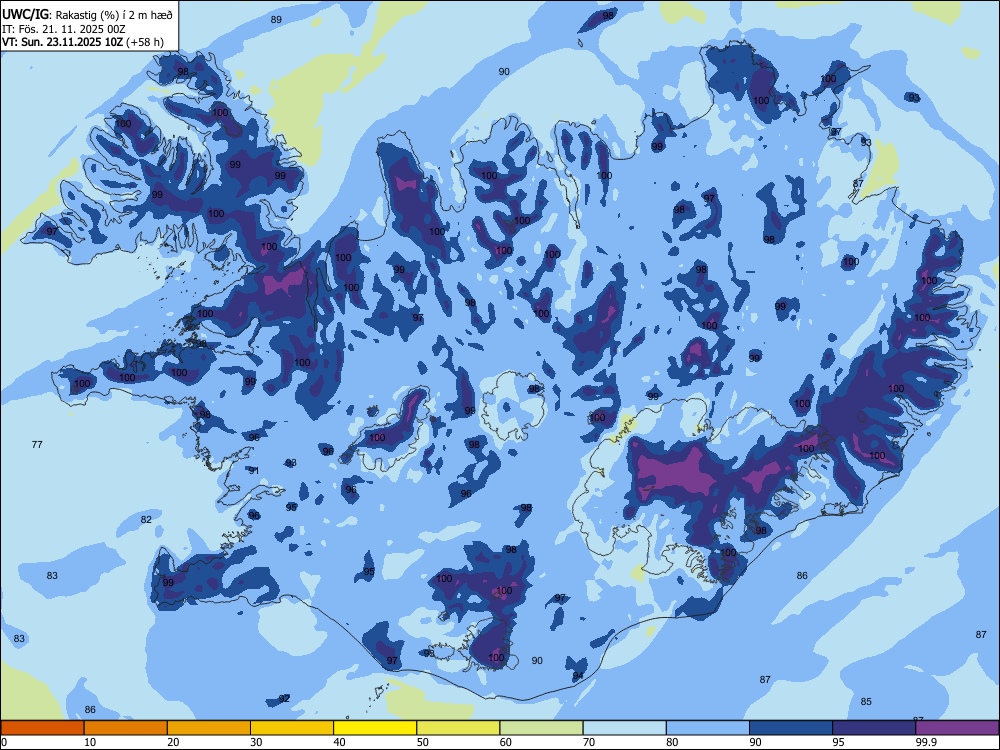This screenshot has height=750, width=1000.
Task: Click the bright yellow 40–50 legend swatch
Action: coord(375,728)
